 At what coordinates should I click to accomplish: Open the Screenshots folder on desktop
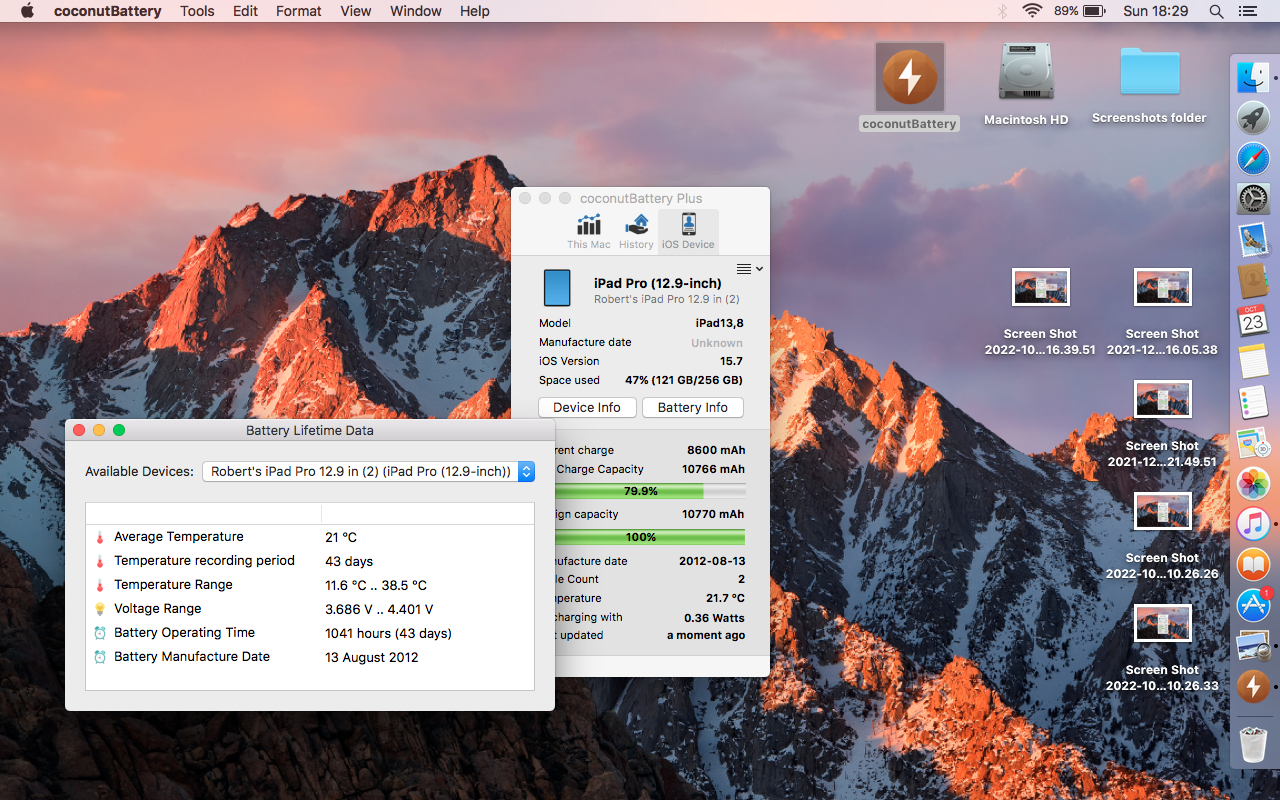pyautogui.click(x=1149, y=73)
